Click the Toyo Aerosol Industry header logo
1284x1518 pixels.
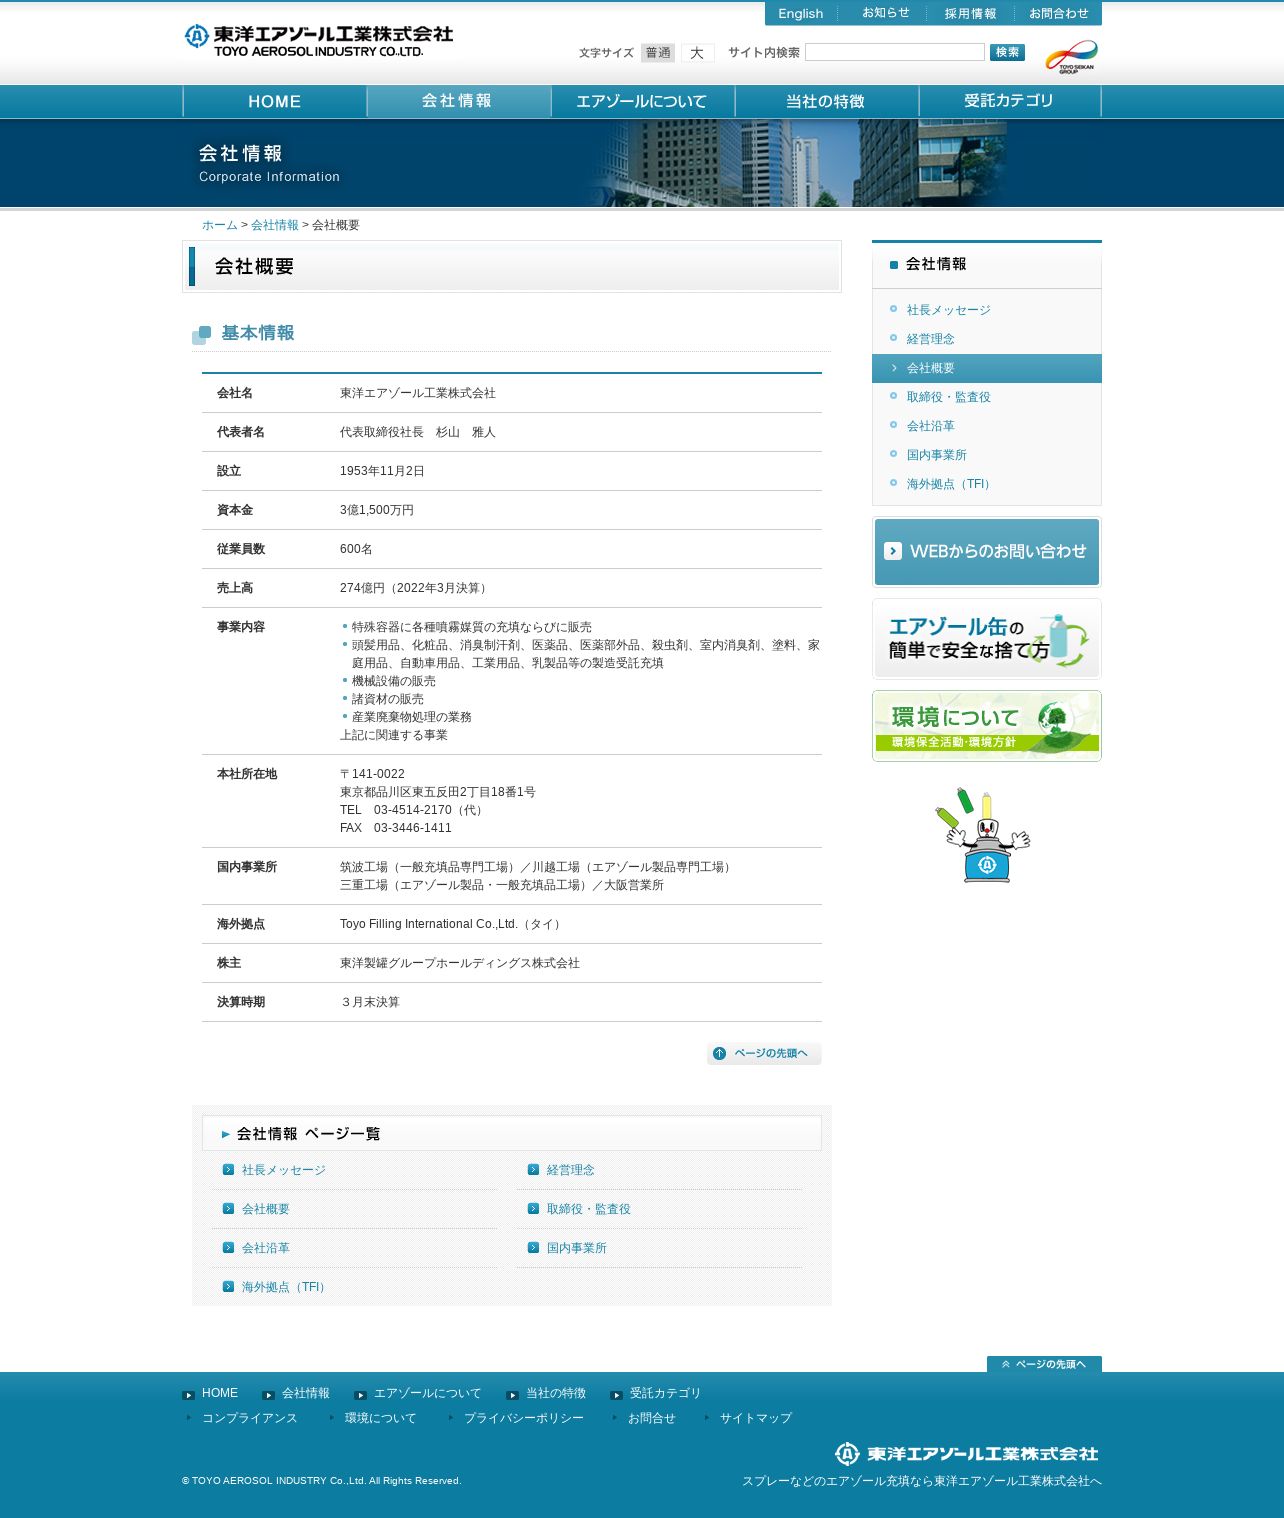(x=318, y=41)
